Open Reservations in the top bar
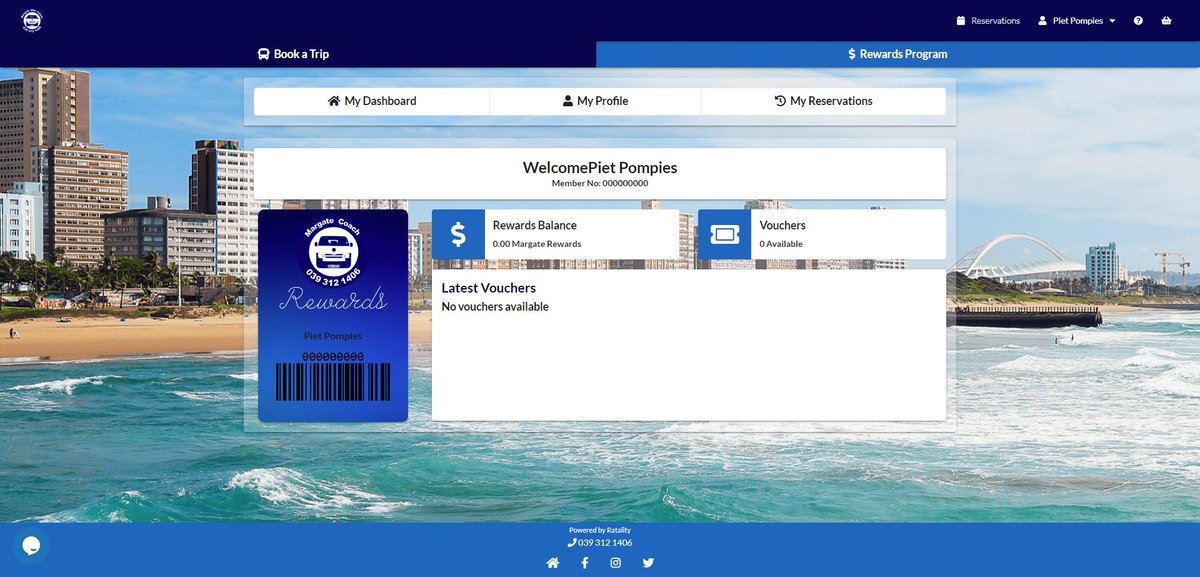The width and height of the screenshot is (1200, 577). coord(988,21)
